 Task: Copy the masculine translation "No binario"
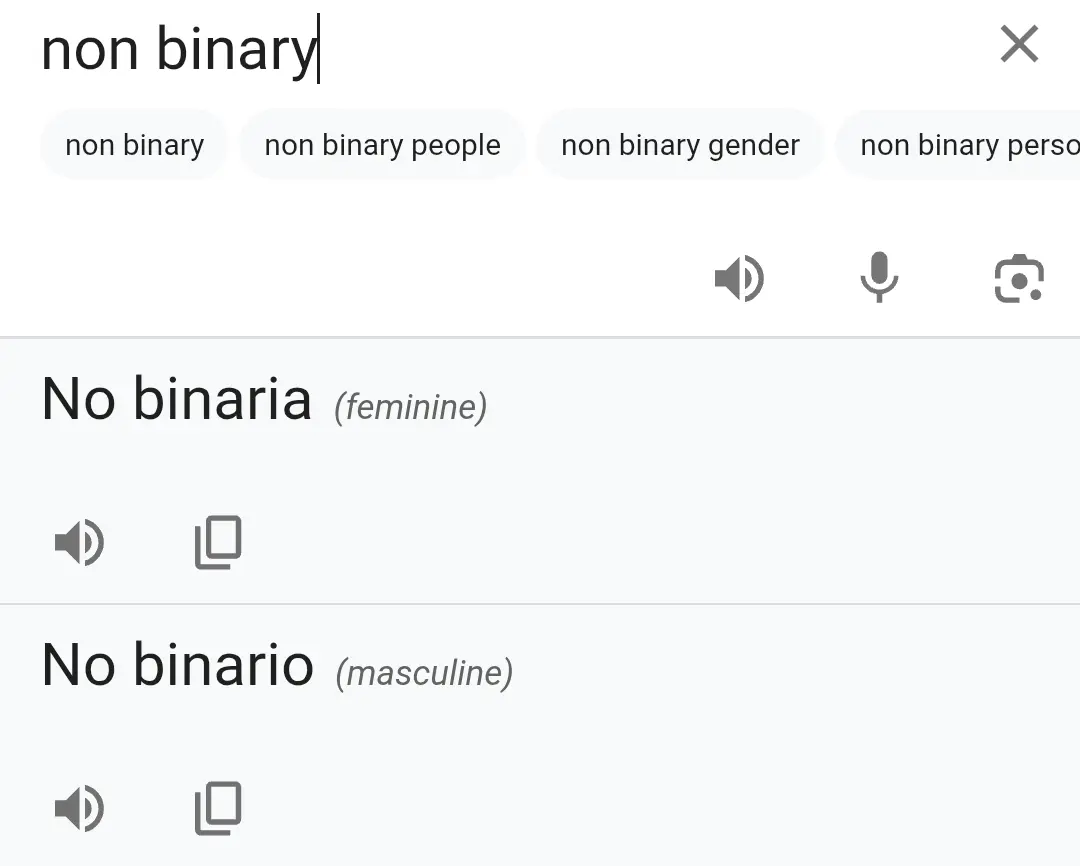(218, 808)
